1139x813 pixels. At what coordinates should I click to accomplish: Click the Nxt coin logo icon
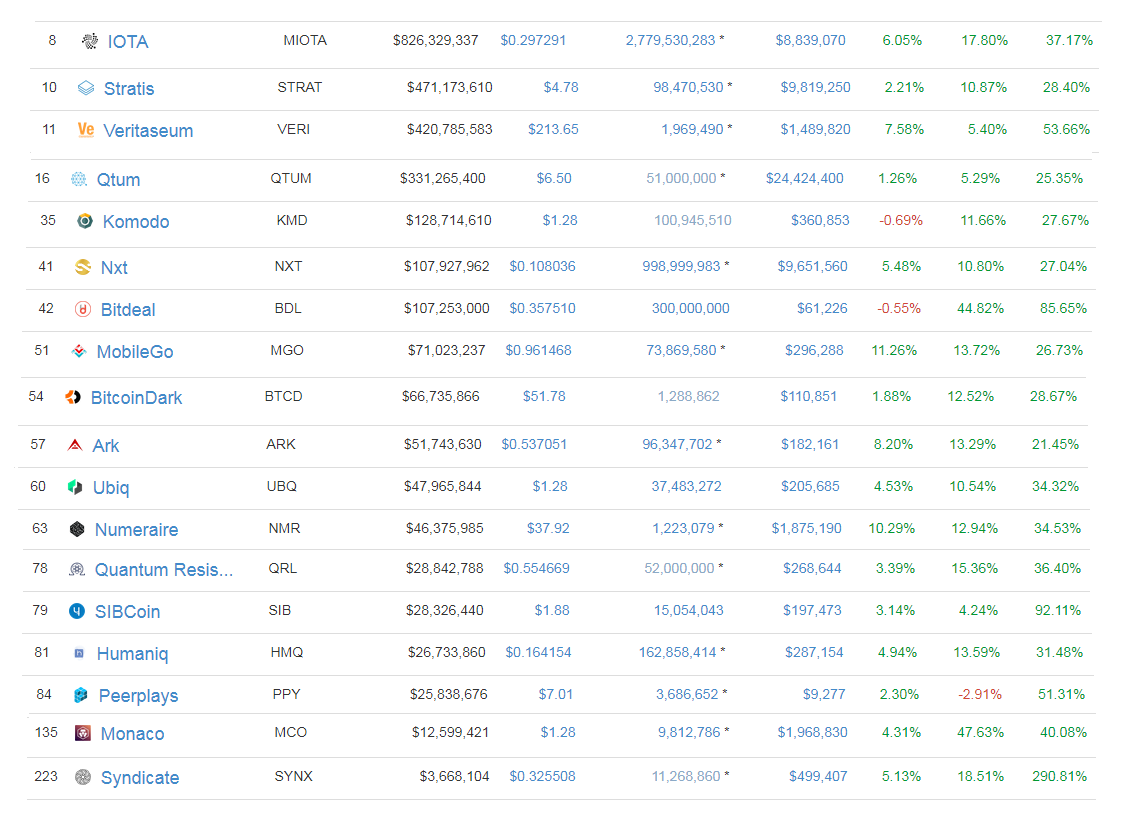point(83,267)
